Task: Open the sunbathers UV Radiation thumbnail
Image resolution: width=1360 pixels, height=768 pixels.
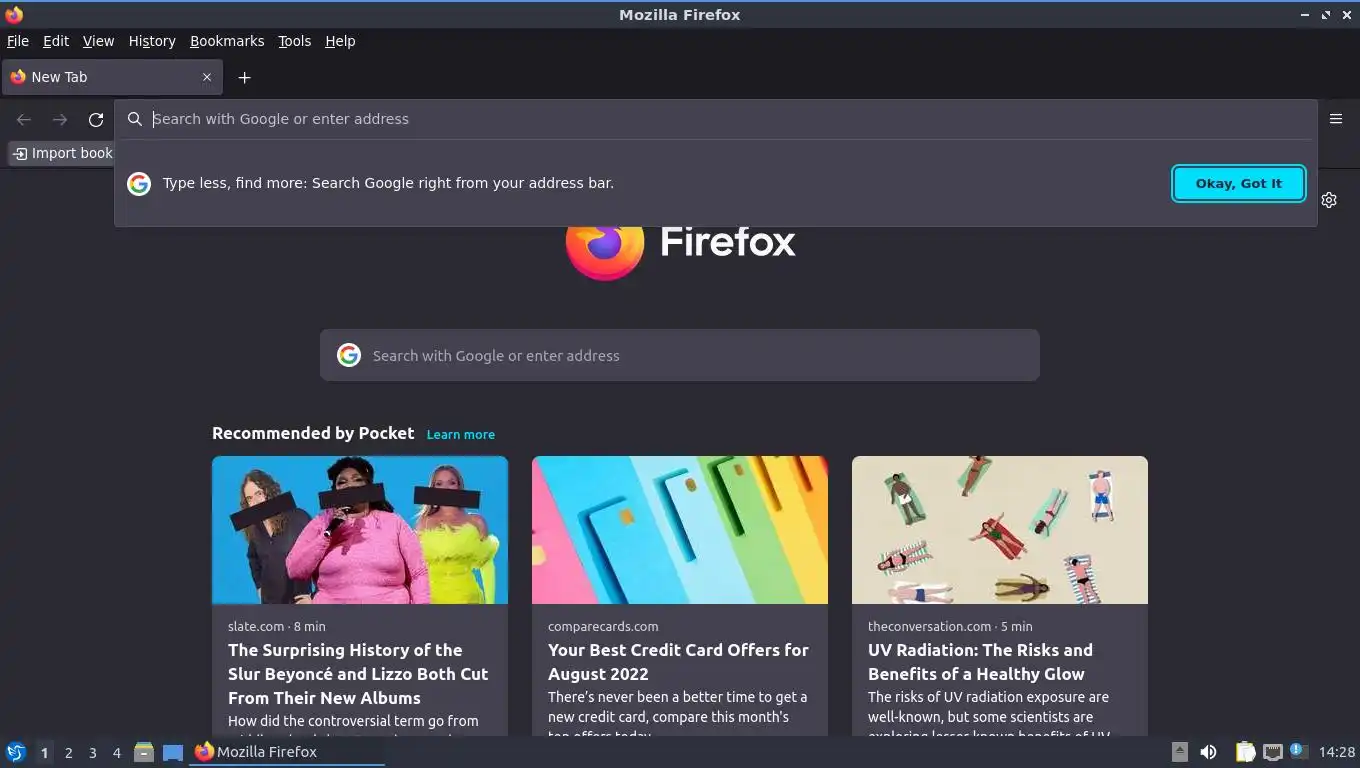Action: [1000, 530]
